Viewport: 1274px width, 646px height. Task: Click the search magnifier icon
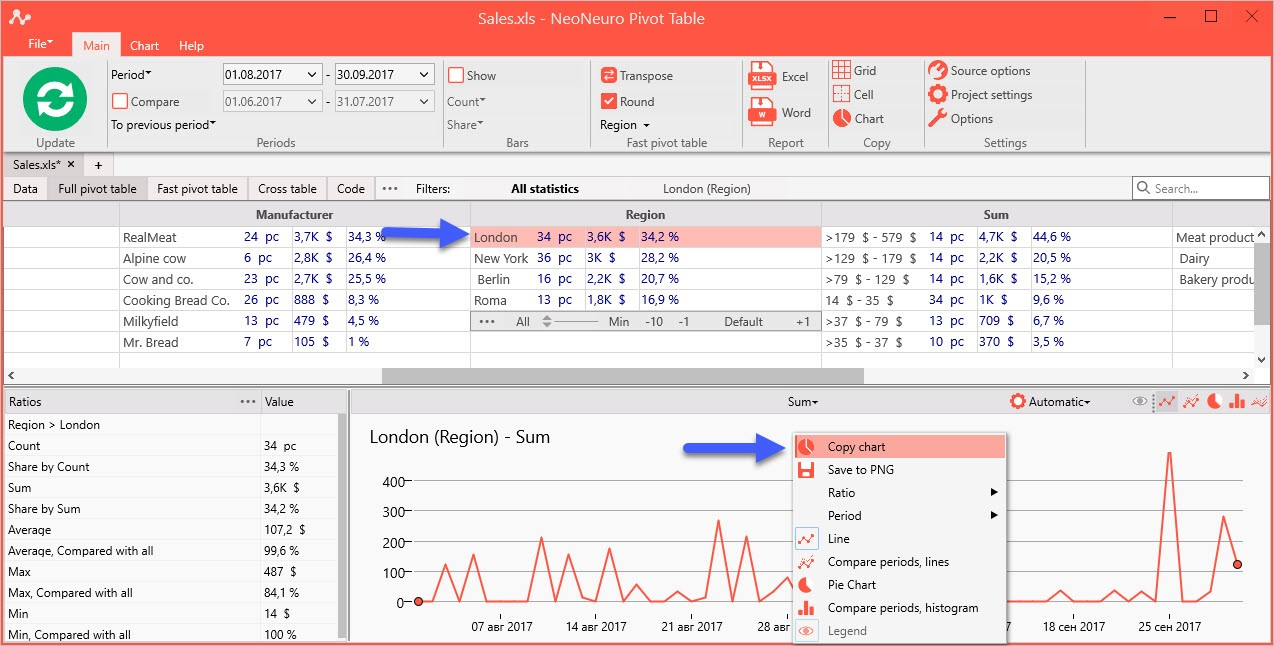pos(1144,188)
